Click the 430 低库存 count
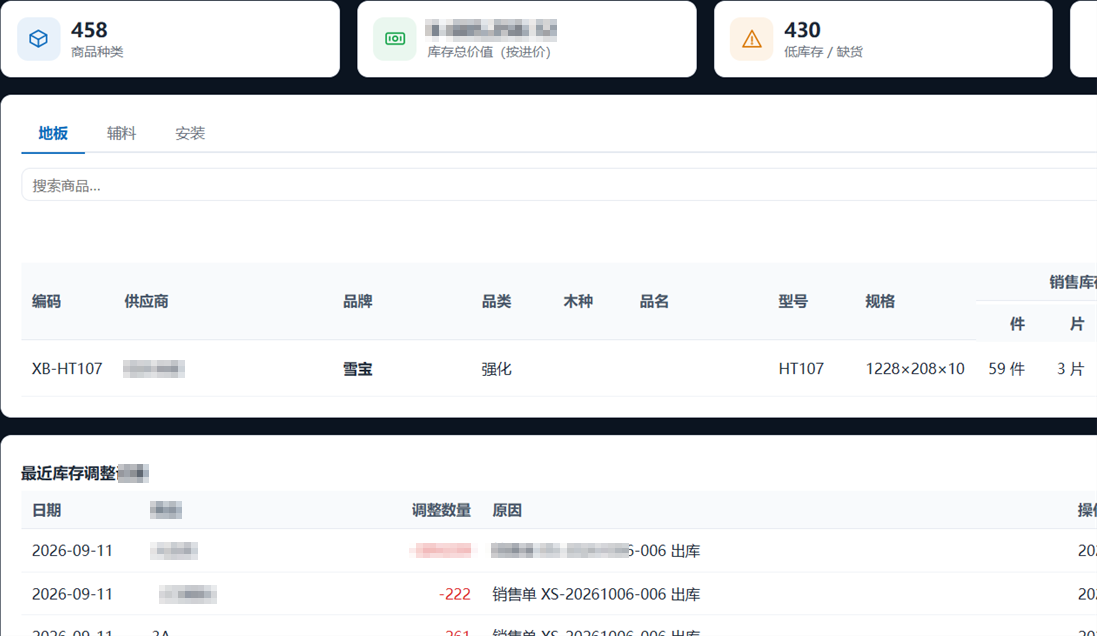The height and width of the screenshot is (636, 1097). coord(802,30)
